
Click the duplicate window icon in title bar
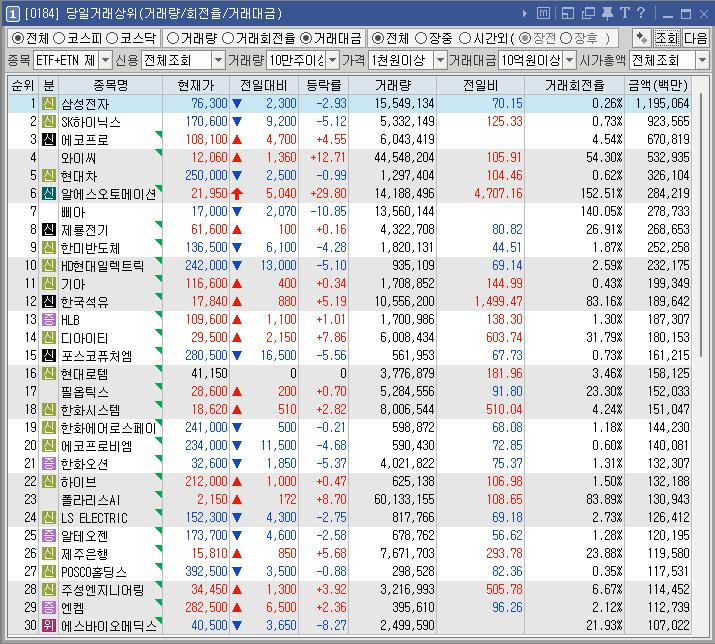pos(588,13)
